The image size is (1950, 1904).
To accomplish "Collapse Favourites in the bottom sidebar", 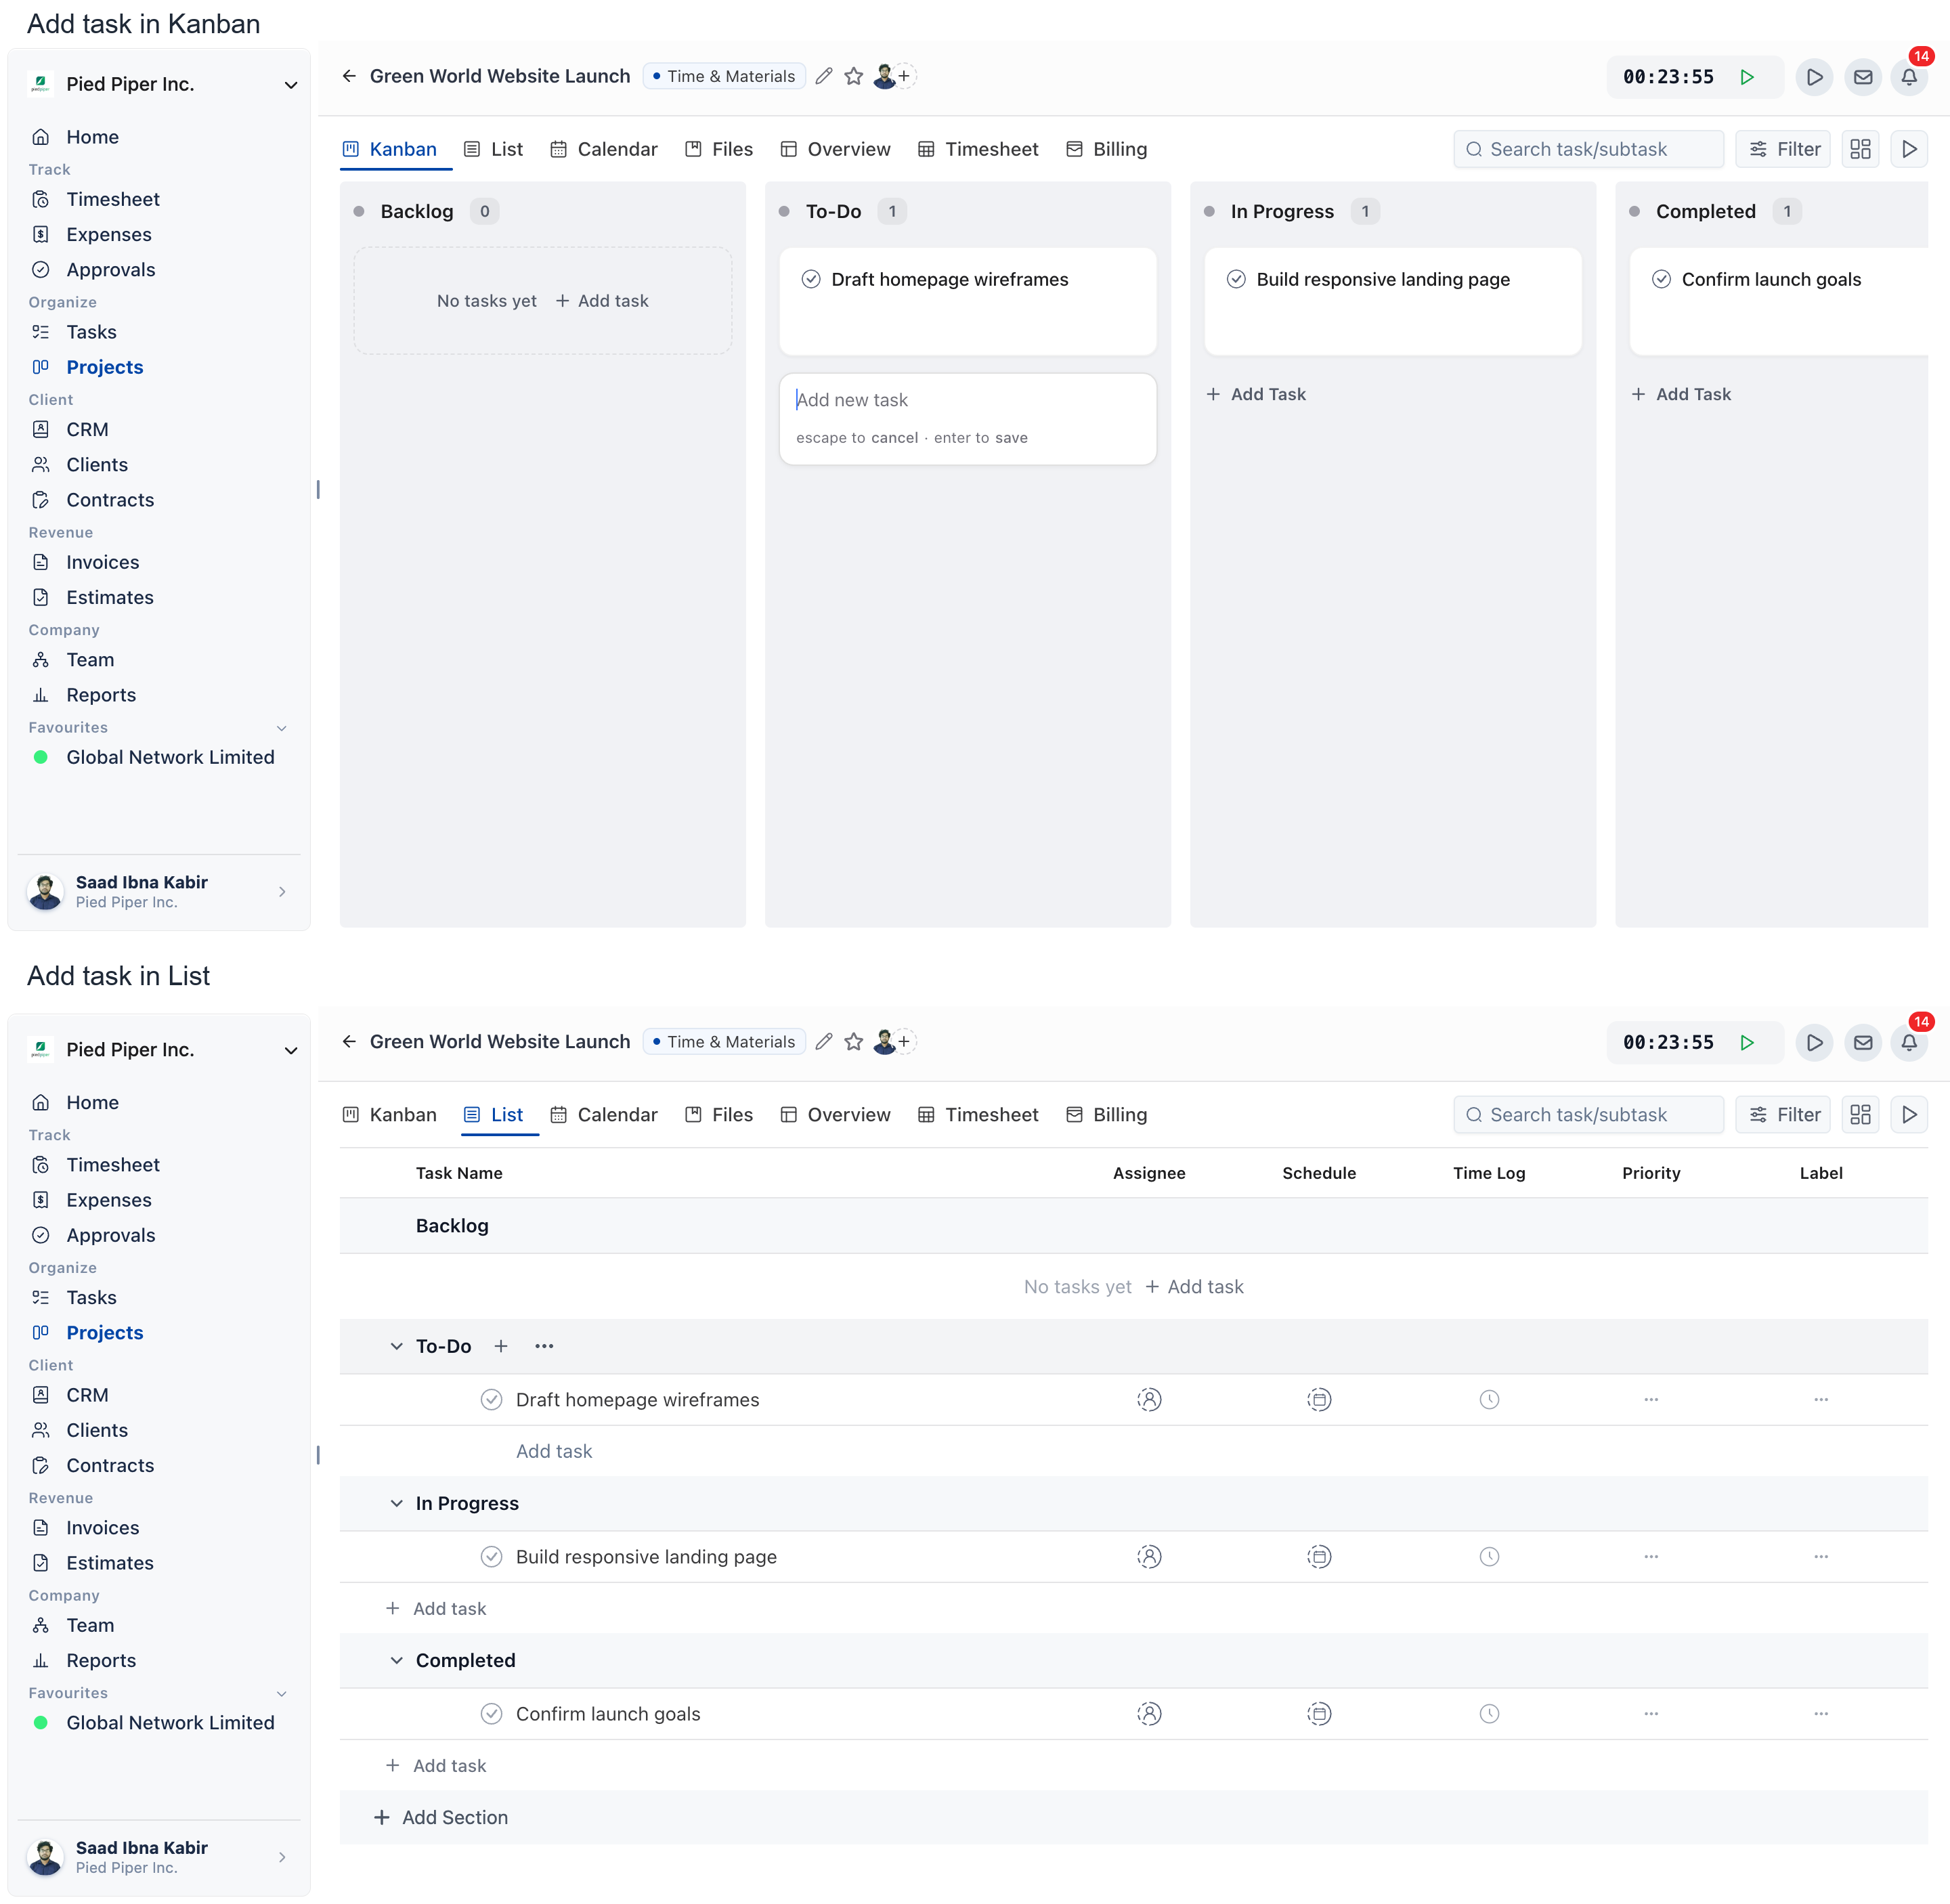I will click(282, 1694).
